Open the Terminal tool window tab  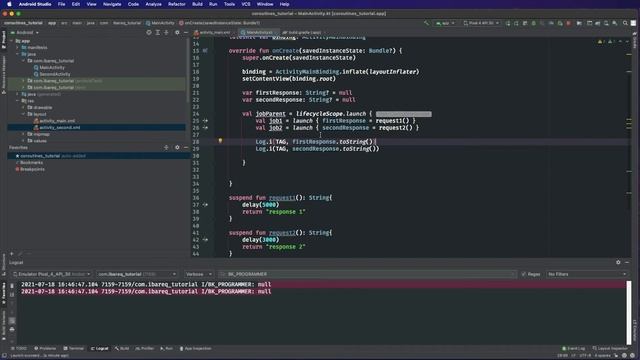[x=74, y=349]
